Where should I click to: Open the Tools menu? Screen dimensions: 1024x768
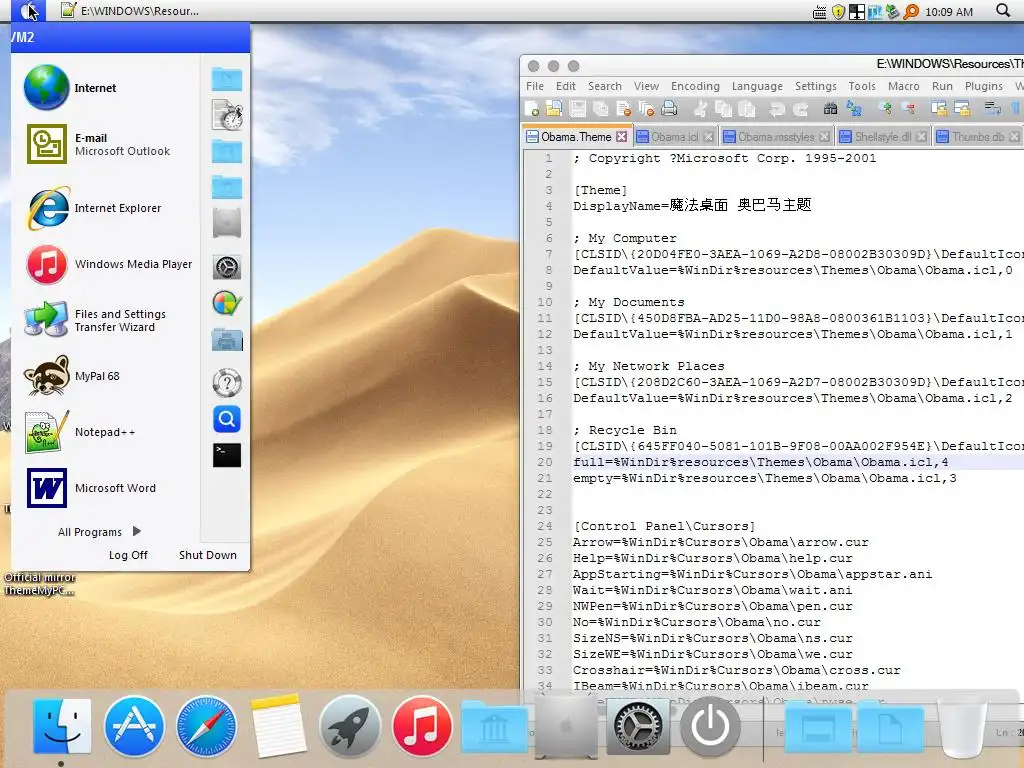(x=861, y=86)
